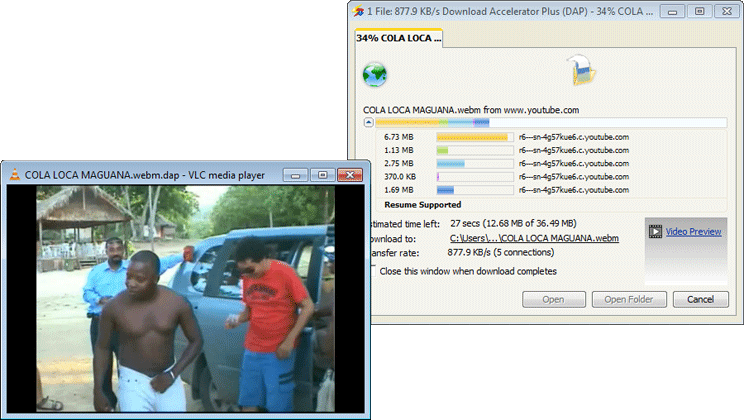Viewport: 744px width, 420px height.
Task: Click the Open Folder button
Action: coord(629,299)
